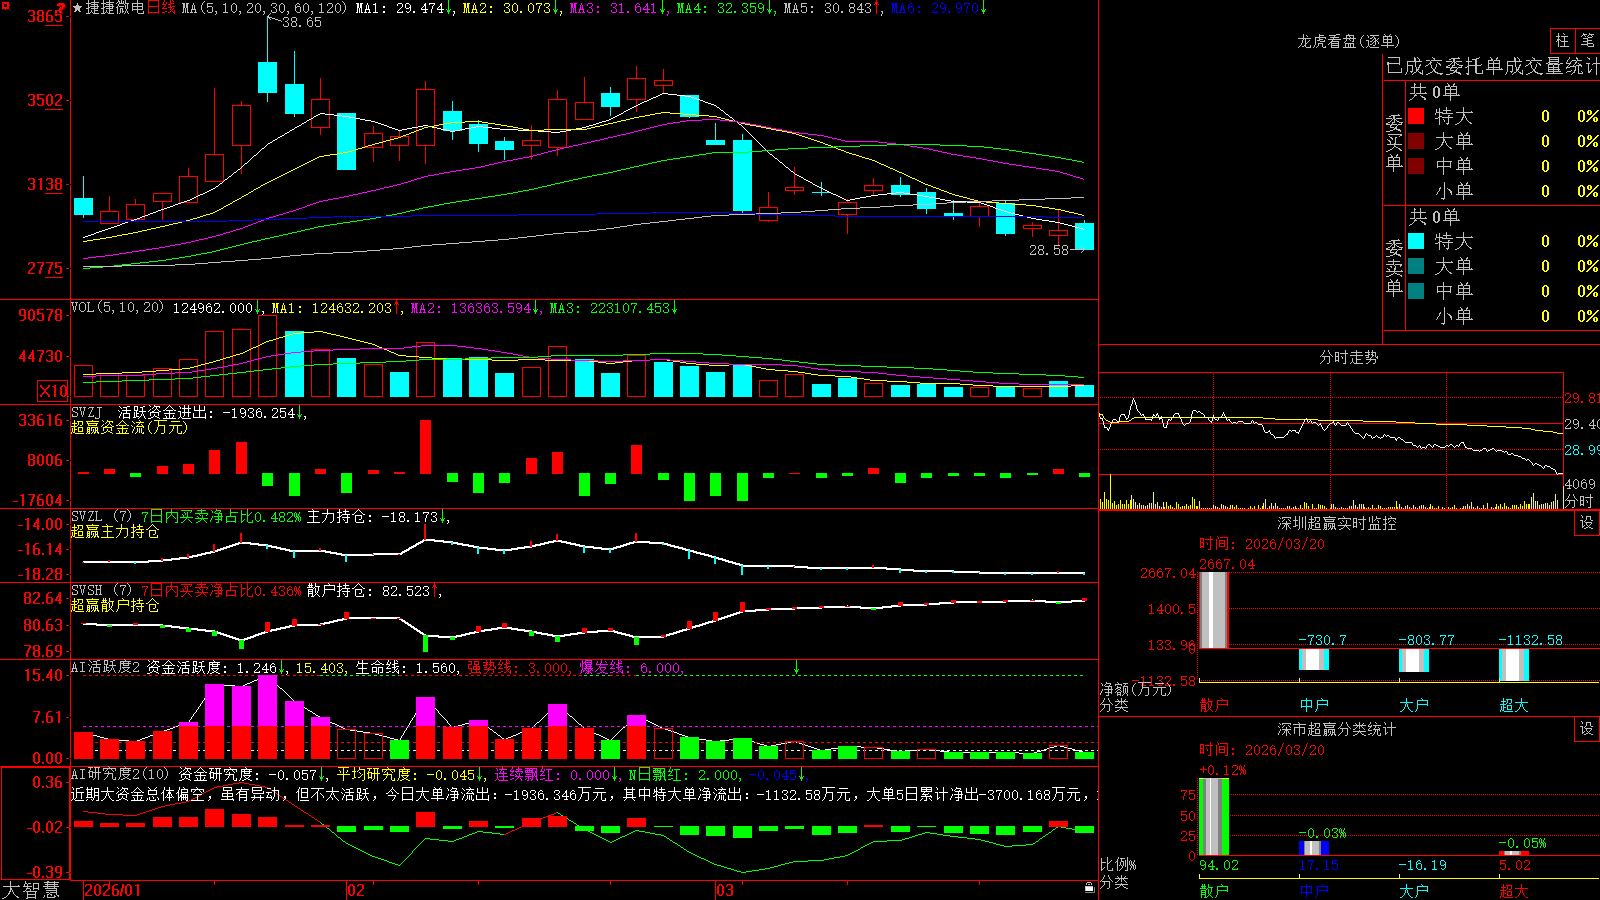Jump to the 2026/01 timeline marker

click(113, 890)
